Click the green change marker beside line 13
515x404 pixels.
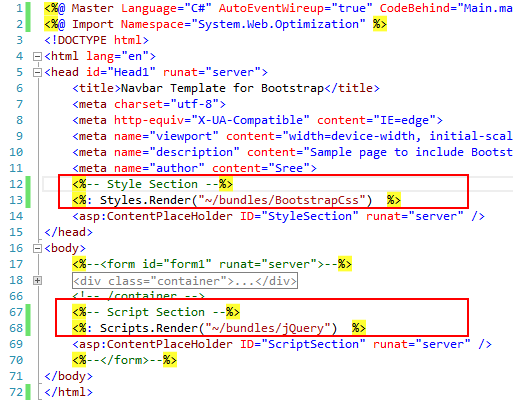point(28,200)
